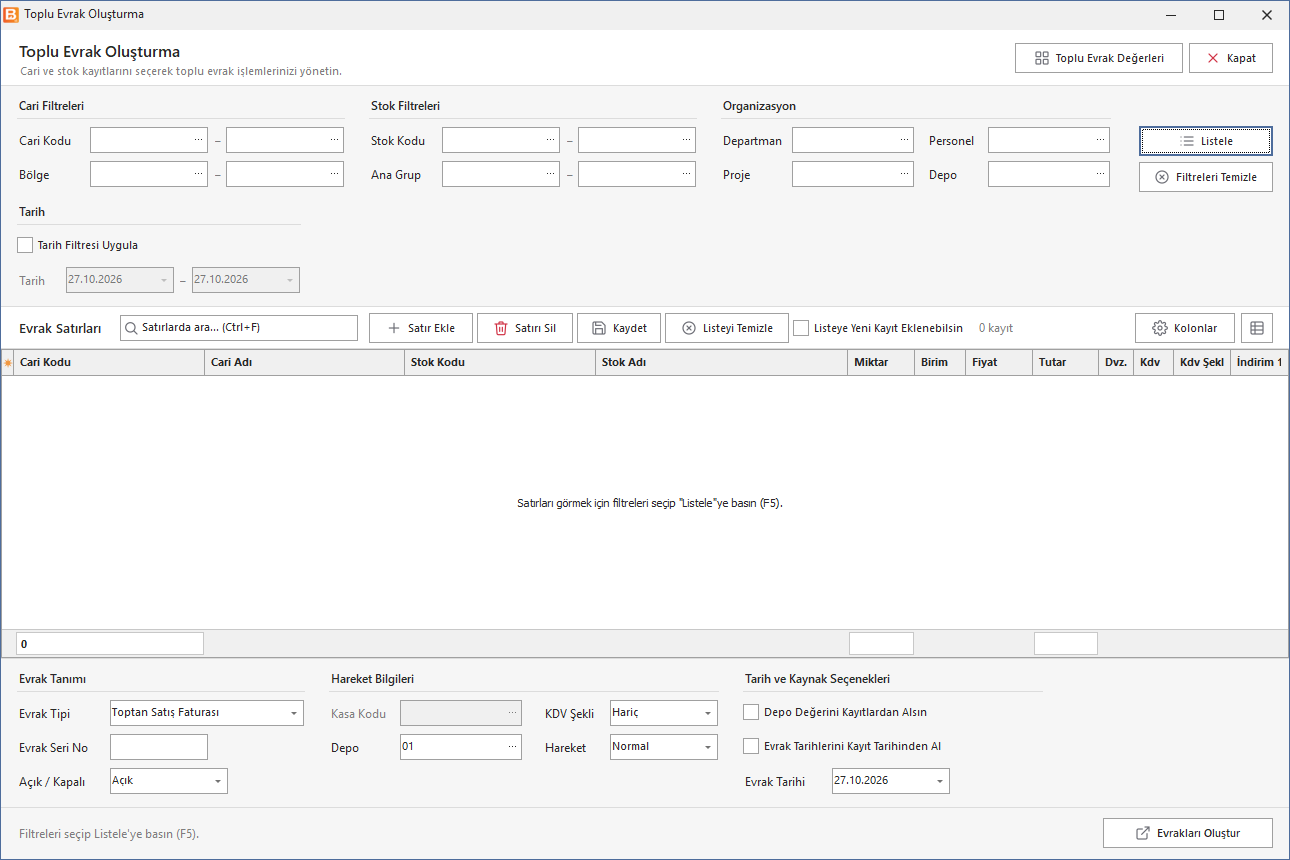The image size is (1290, 860).
Task: Click Satır Ekle button
Action: click(x=421, y=328)
